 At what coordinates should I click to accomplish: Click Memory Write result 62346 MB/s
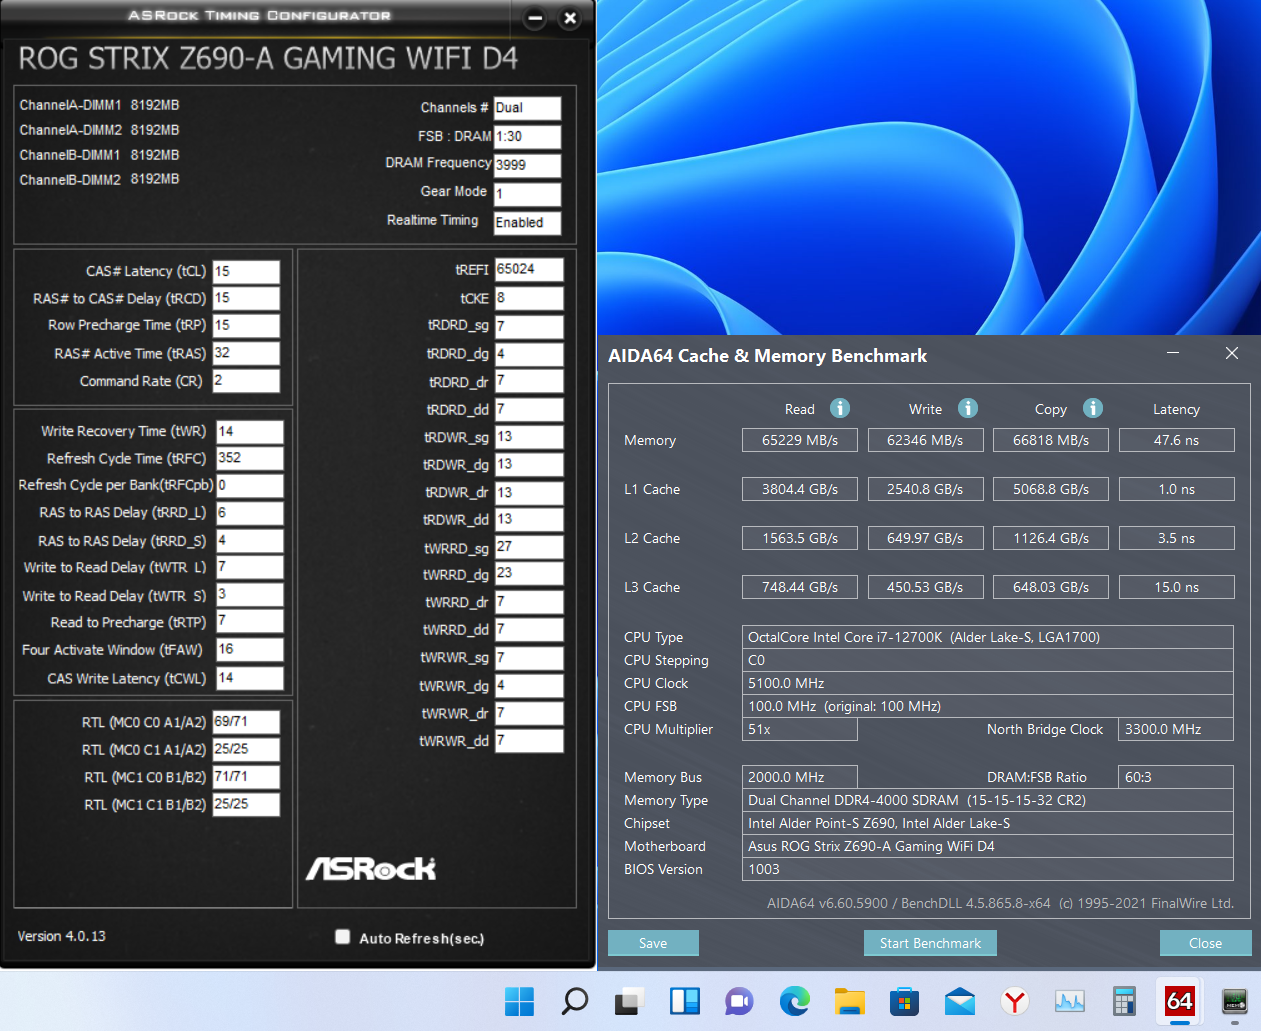[x=925, y=440]
